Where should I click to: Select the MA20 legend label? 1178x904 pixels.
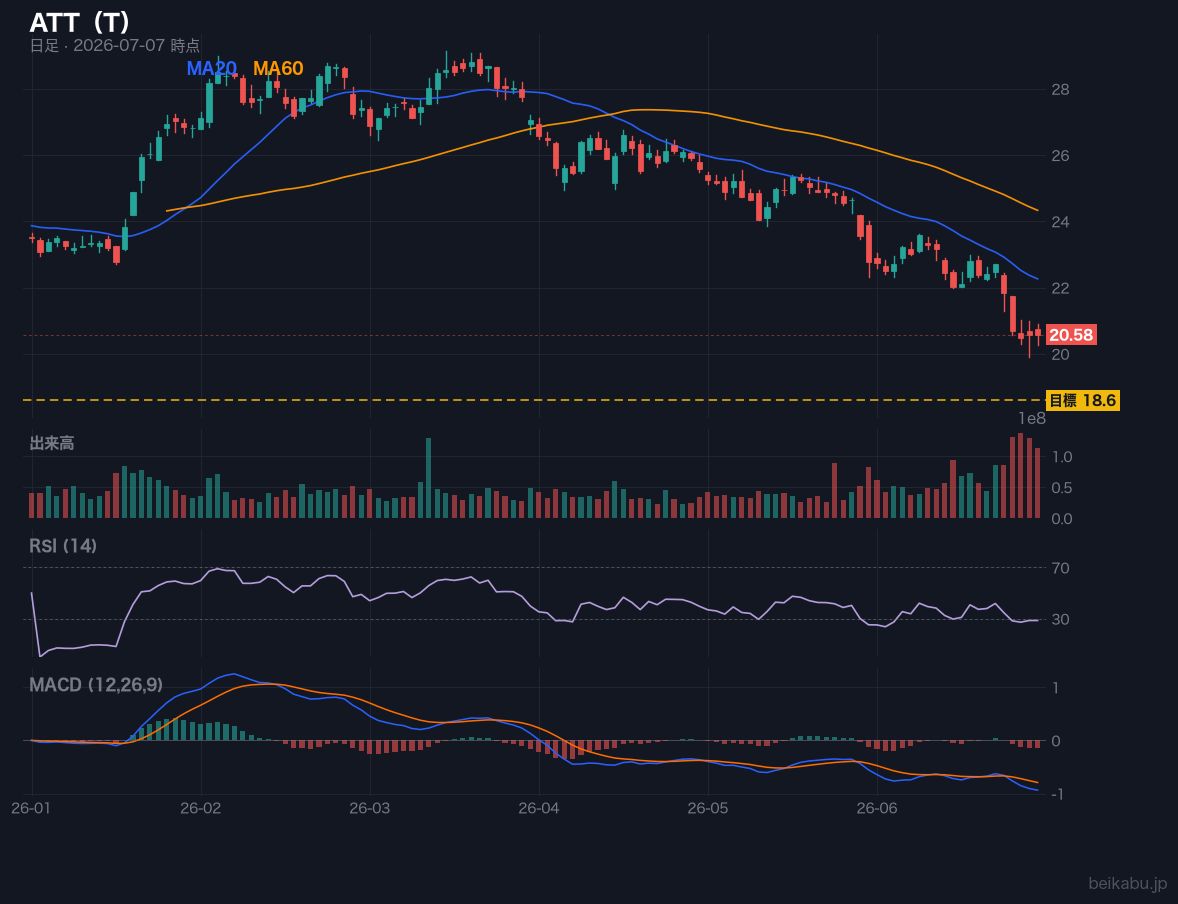pyautogui.click(x=211, y=68)
